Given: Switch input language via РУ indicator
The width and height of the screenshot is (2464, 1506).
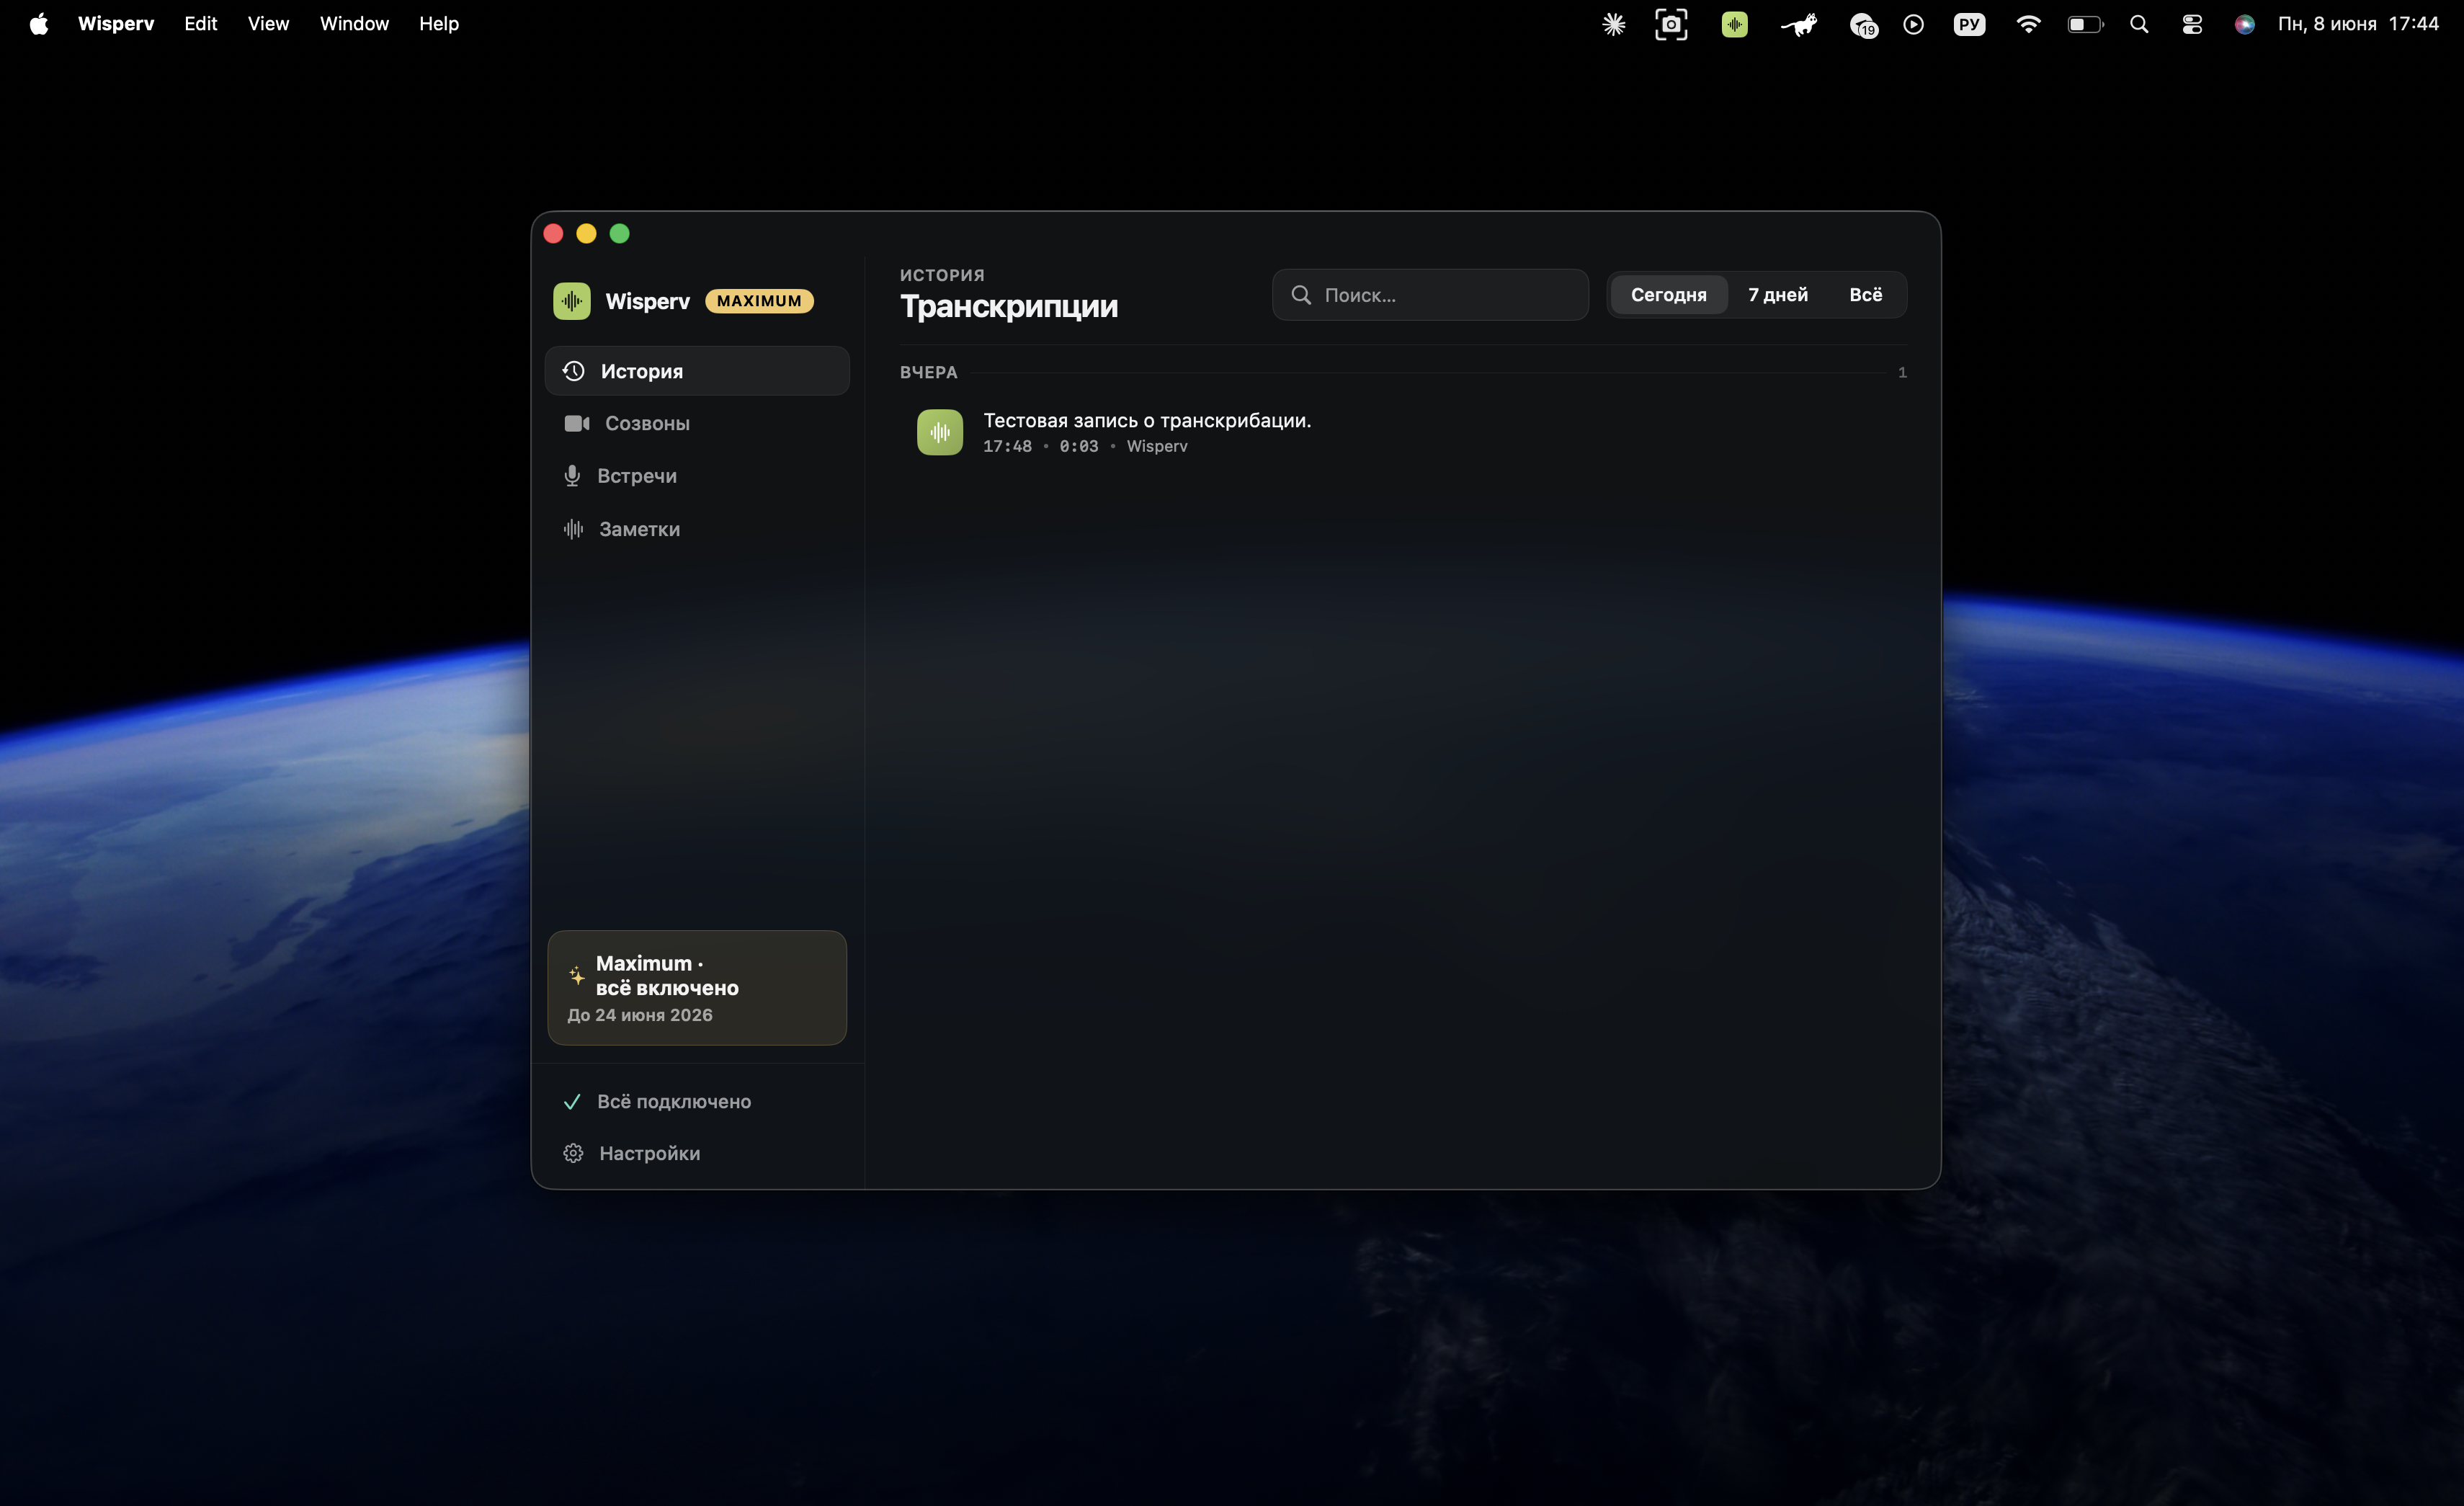Looking at the screenshot, I should tap(1969, 24).
